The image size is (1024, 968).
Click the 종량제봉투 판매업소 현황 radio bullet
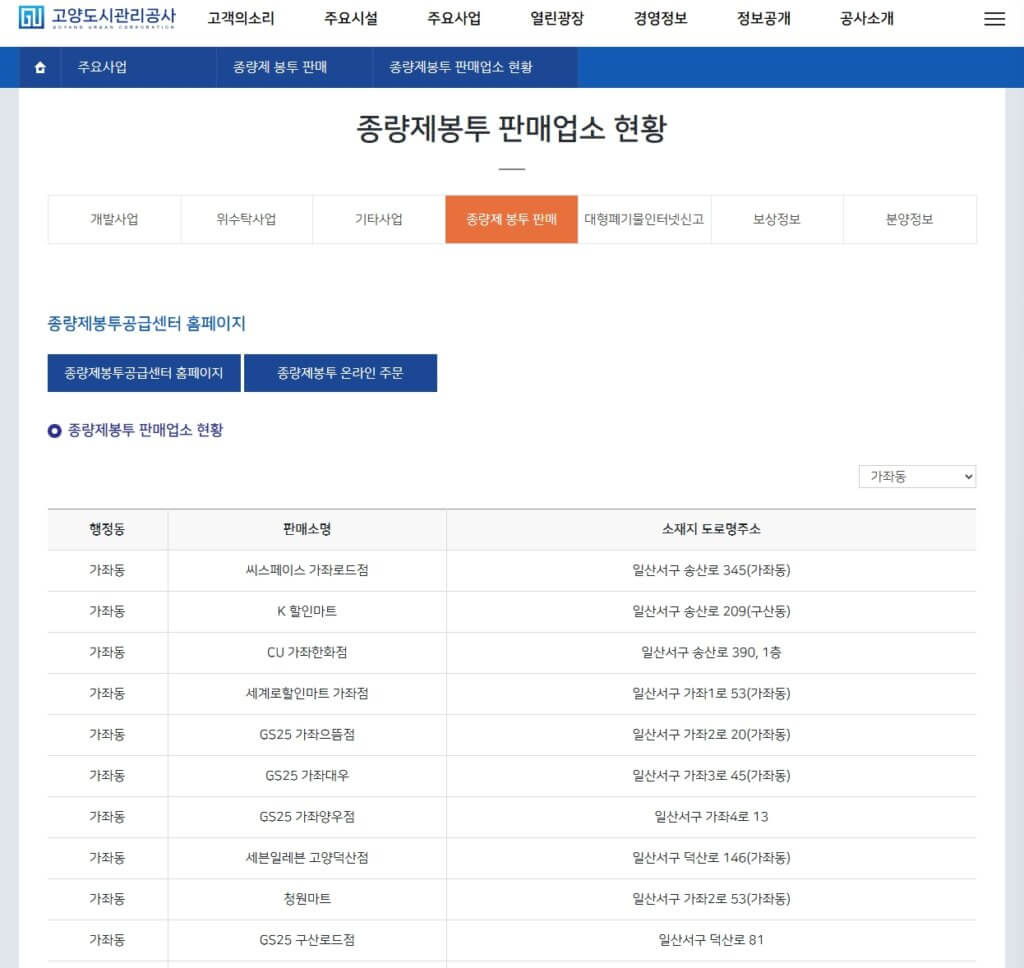[52, 432]
